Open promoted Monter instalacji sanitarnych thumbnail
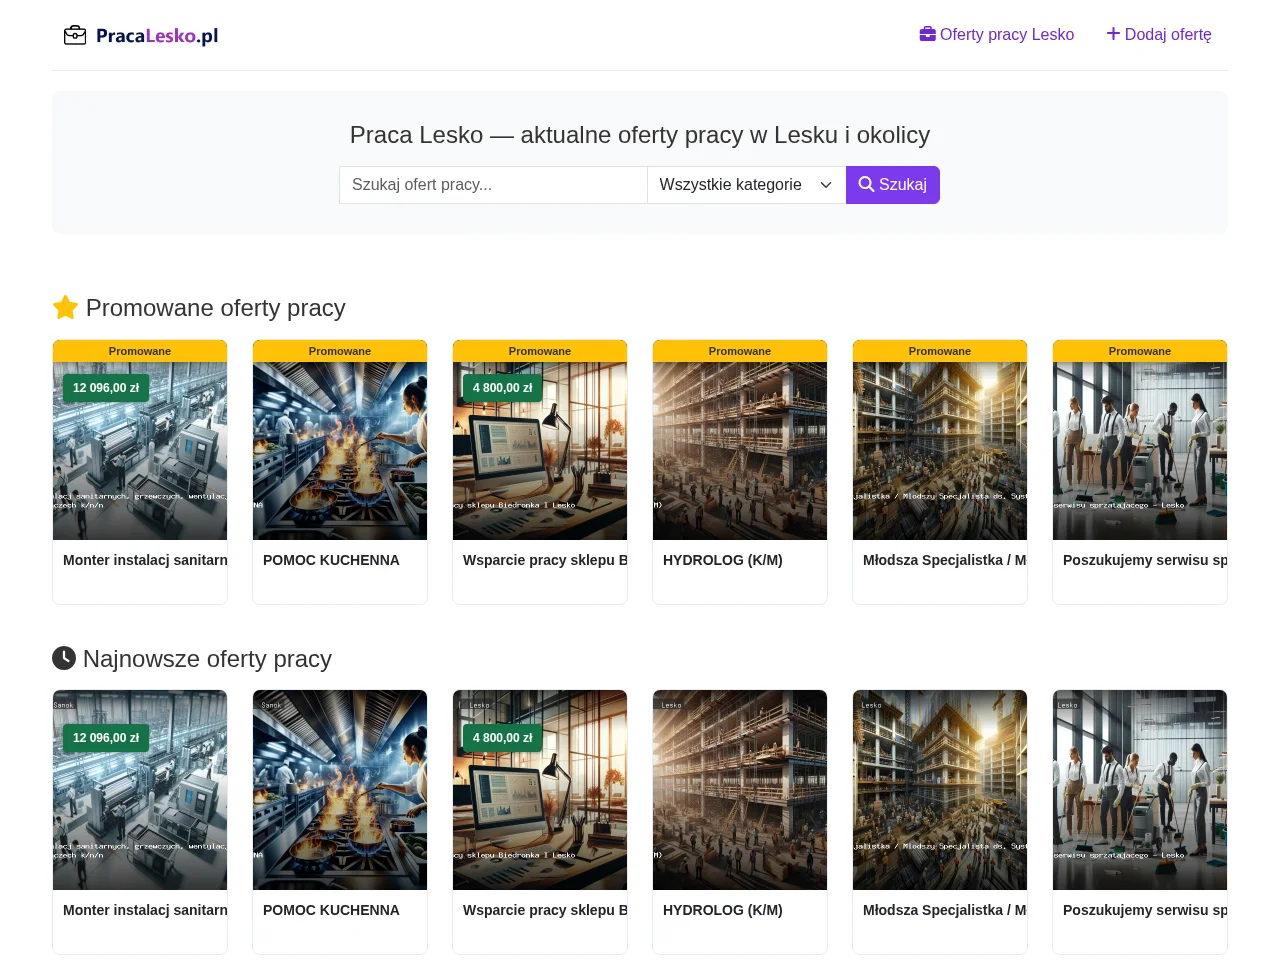 [x=140, y=451]
